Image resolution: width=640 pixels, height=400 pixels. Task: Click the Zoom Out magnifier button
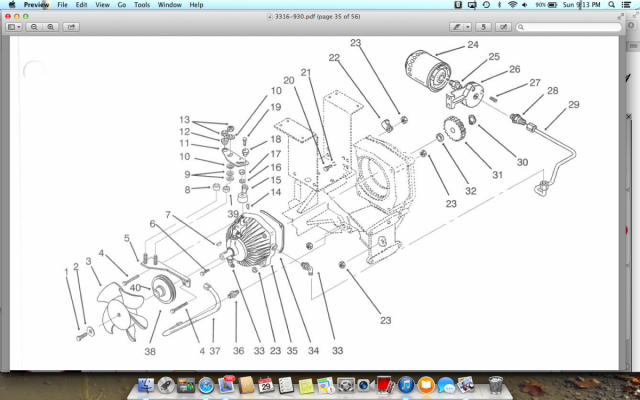pos(34,27)
